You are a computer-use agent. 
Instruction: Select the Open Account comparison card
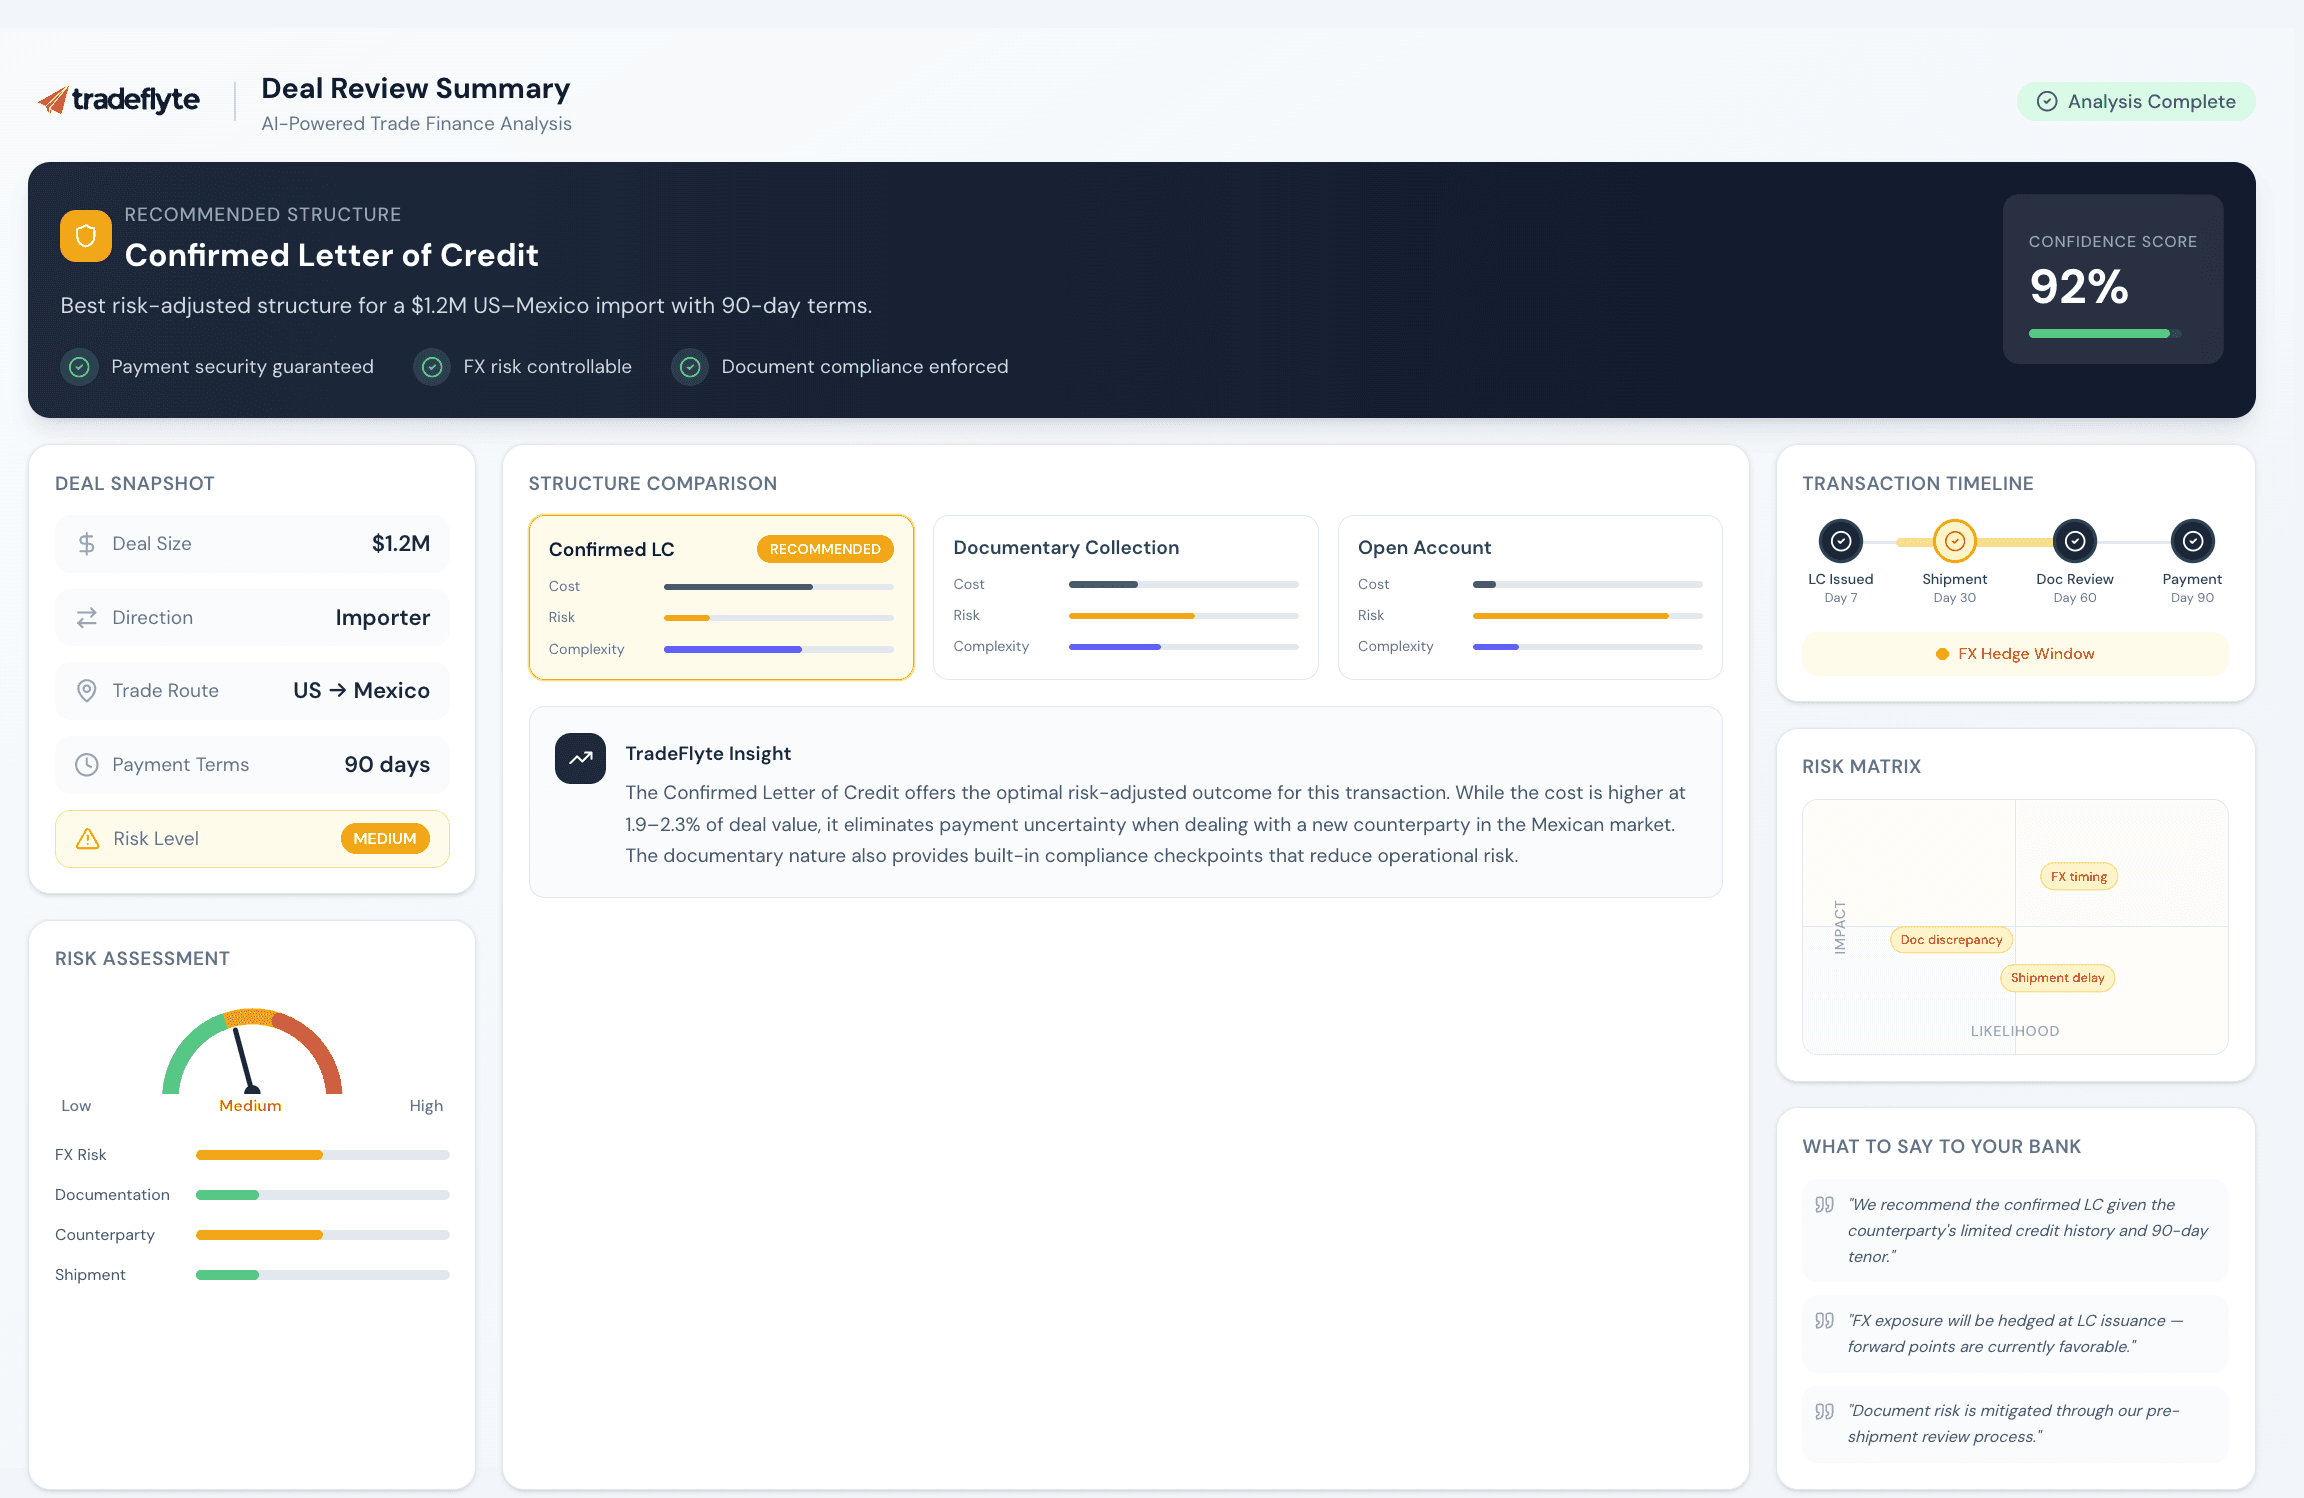click(x=1529, y=598)
